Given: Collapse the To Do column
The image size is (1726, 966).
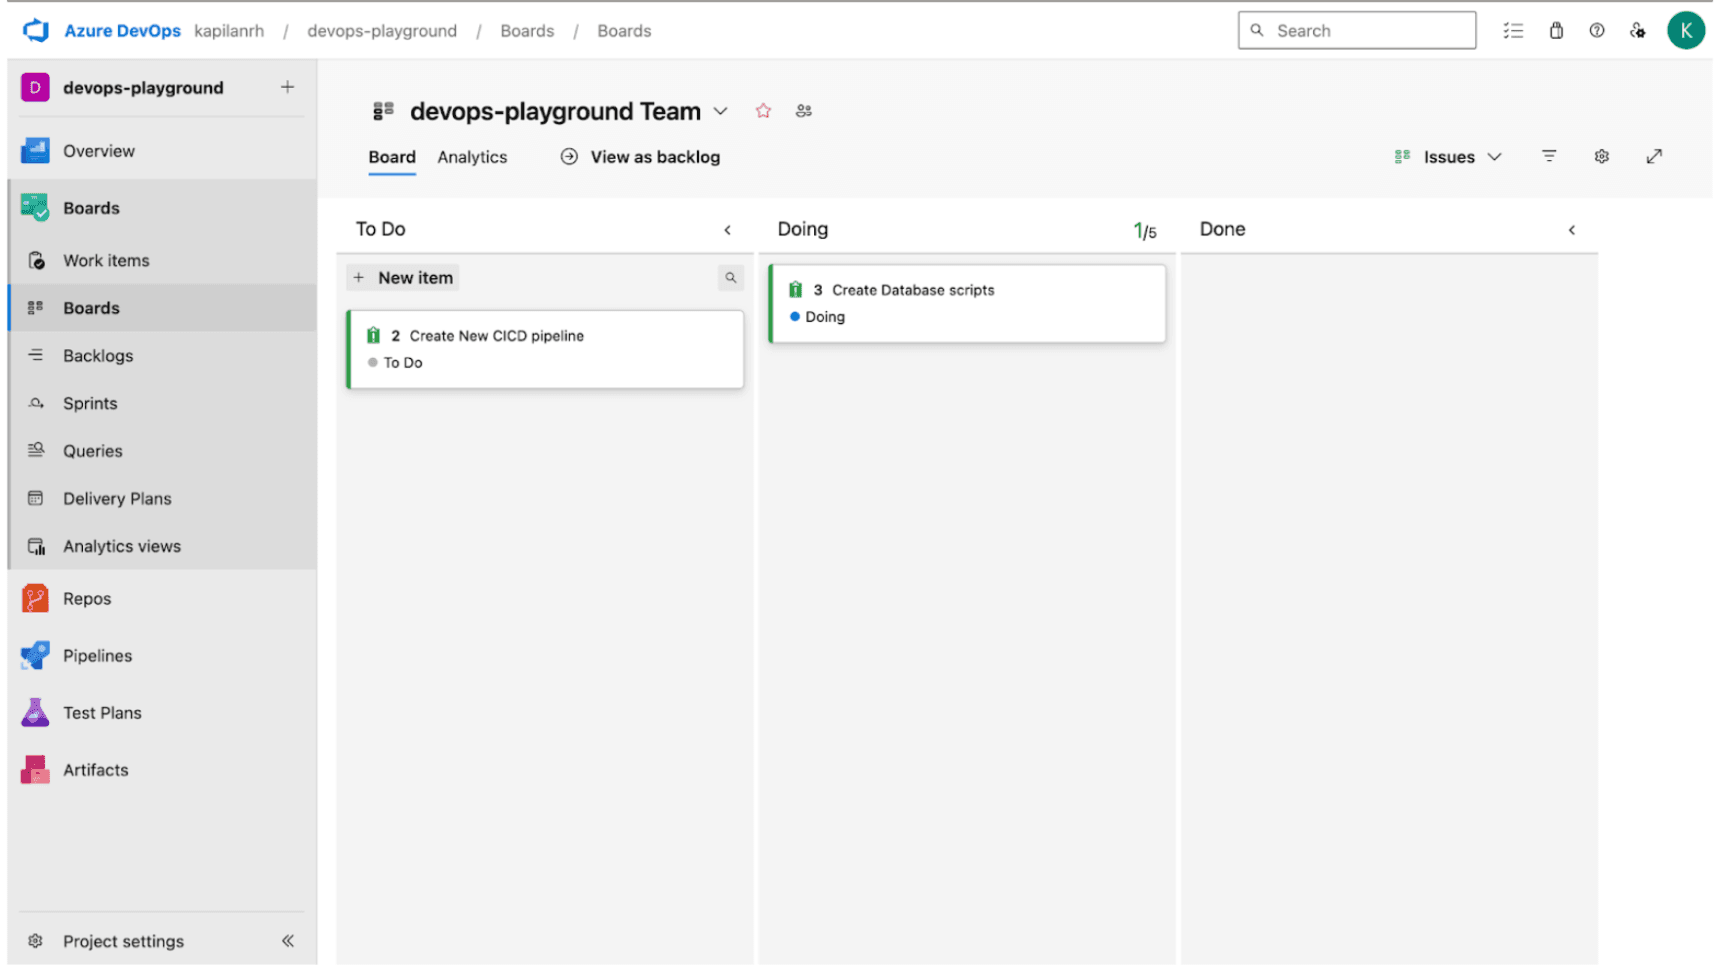Looking at the screenshot, I should (729, 229).
